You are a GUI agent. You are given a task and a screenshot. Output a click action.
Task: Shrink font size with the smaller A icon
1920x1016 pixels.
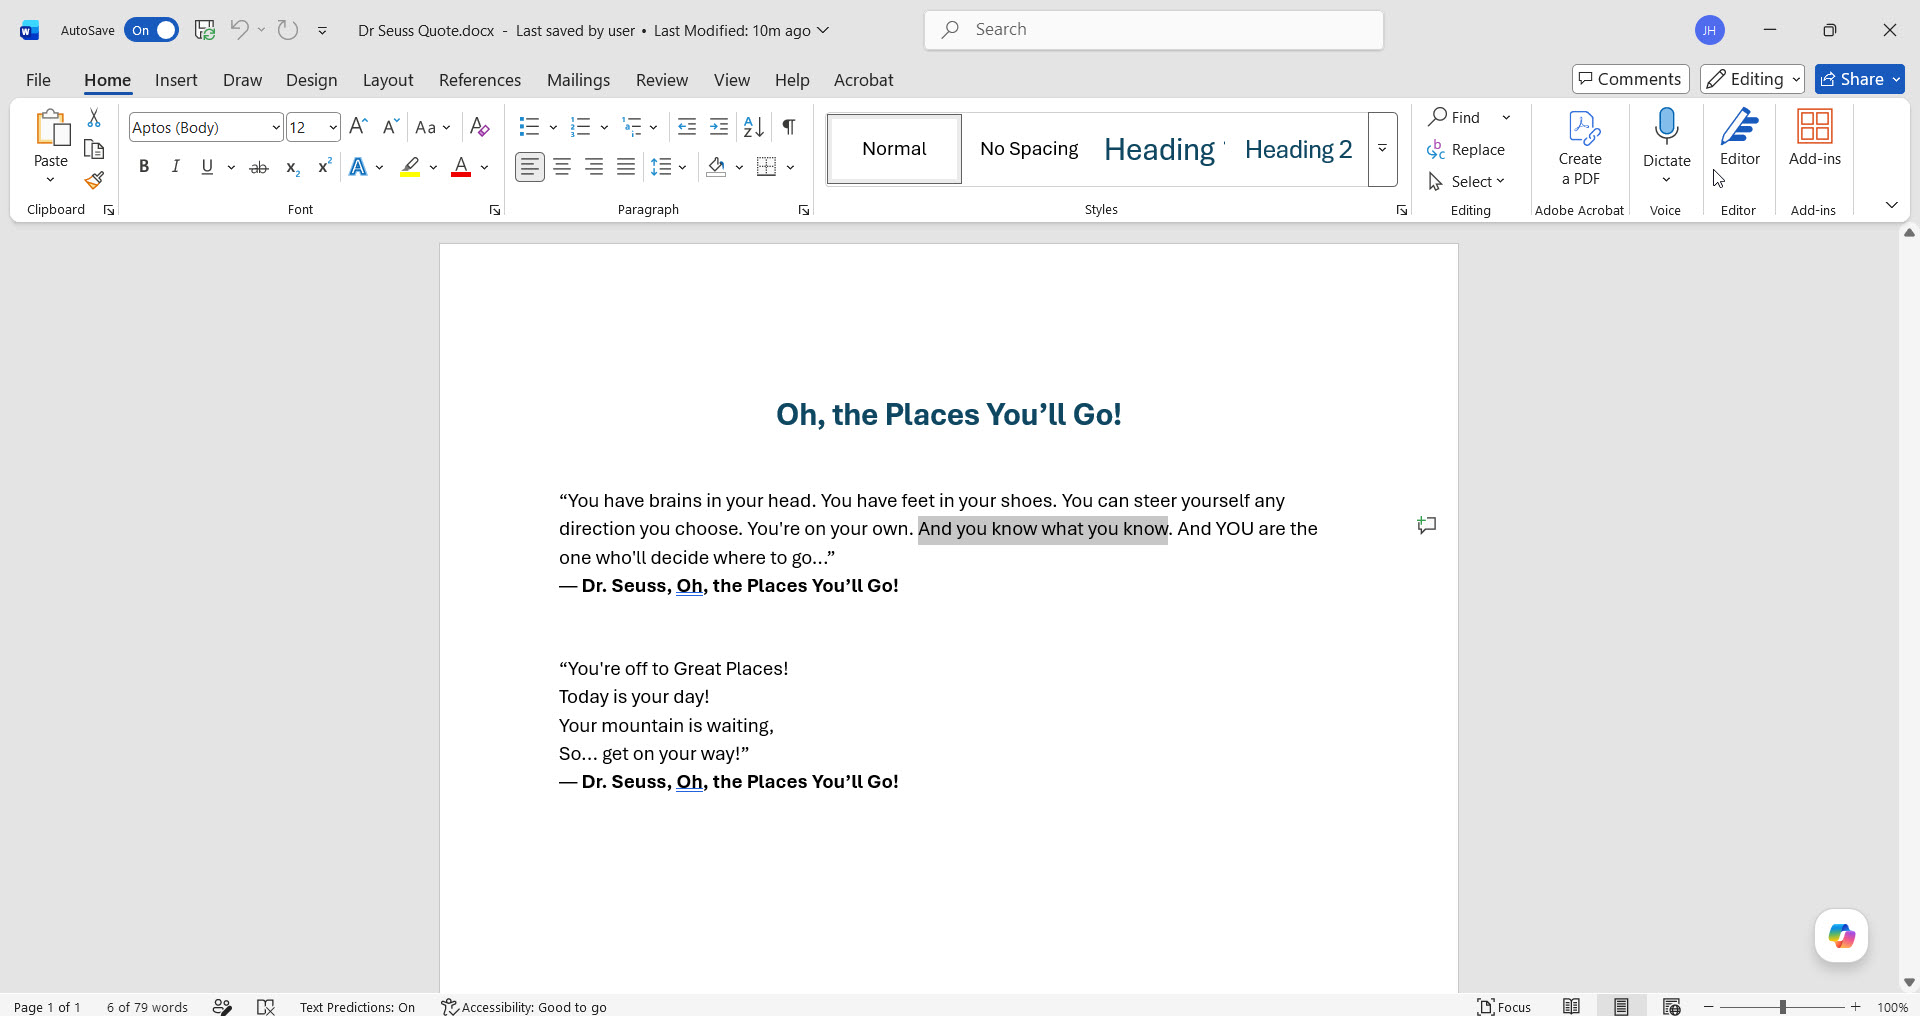coord(391,127)
